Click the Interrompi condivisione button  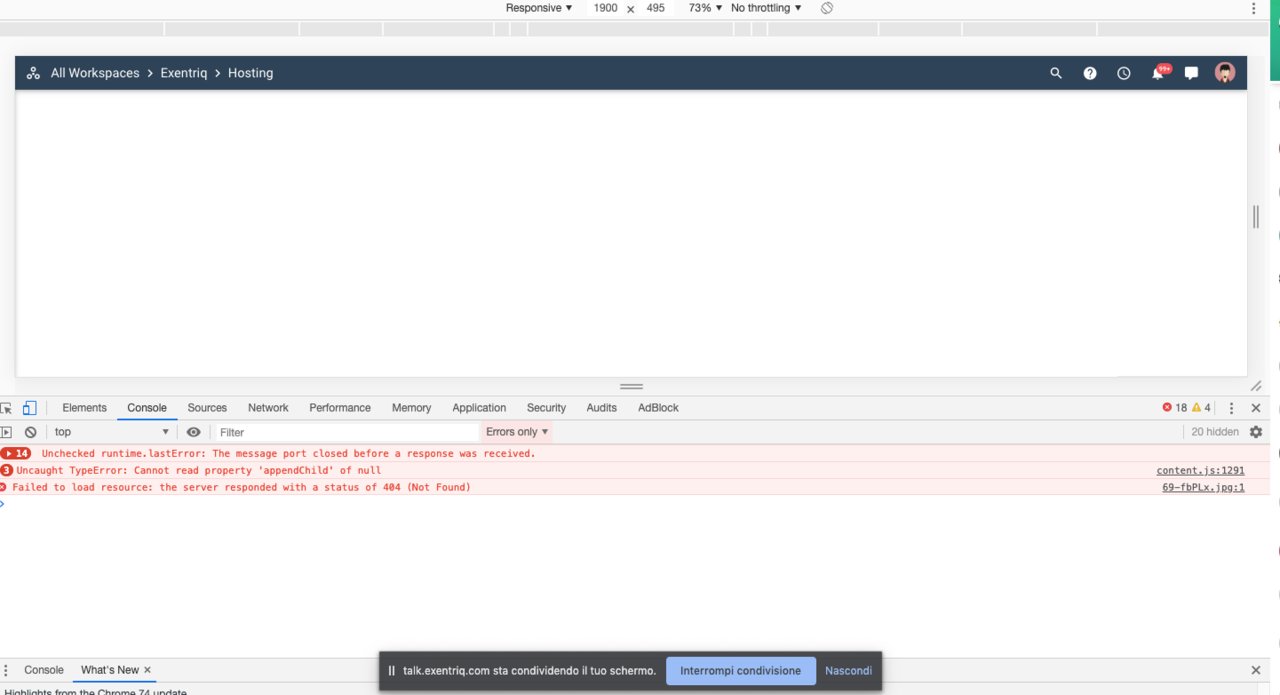[740, 671]
